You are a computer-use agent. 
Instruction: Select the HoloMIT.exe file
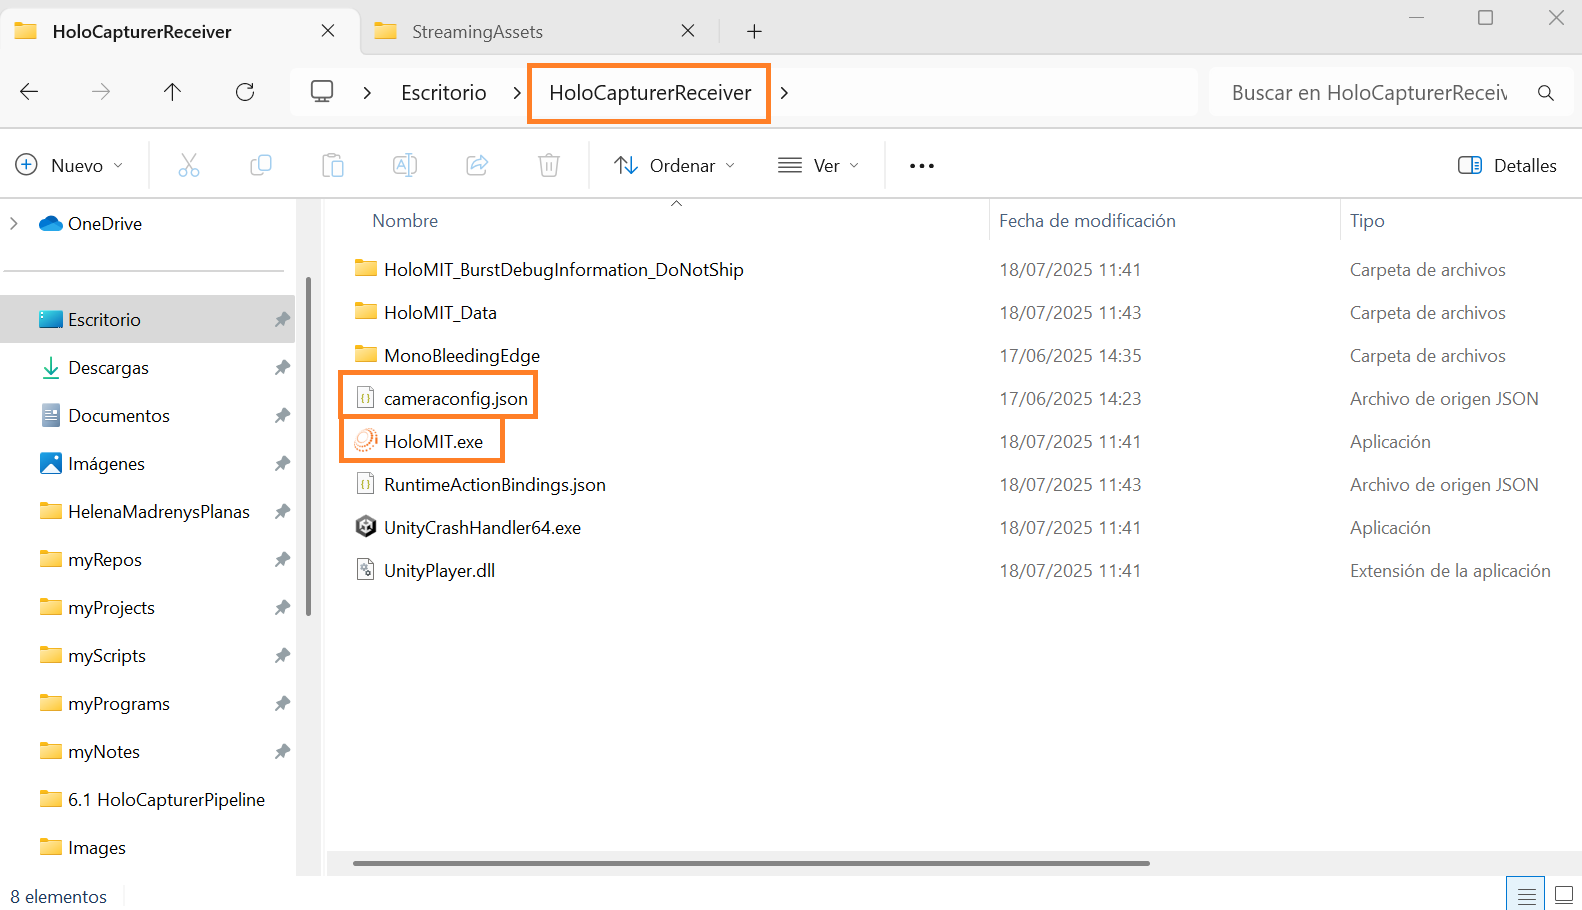point(433,442)
